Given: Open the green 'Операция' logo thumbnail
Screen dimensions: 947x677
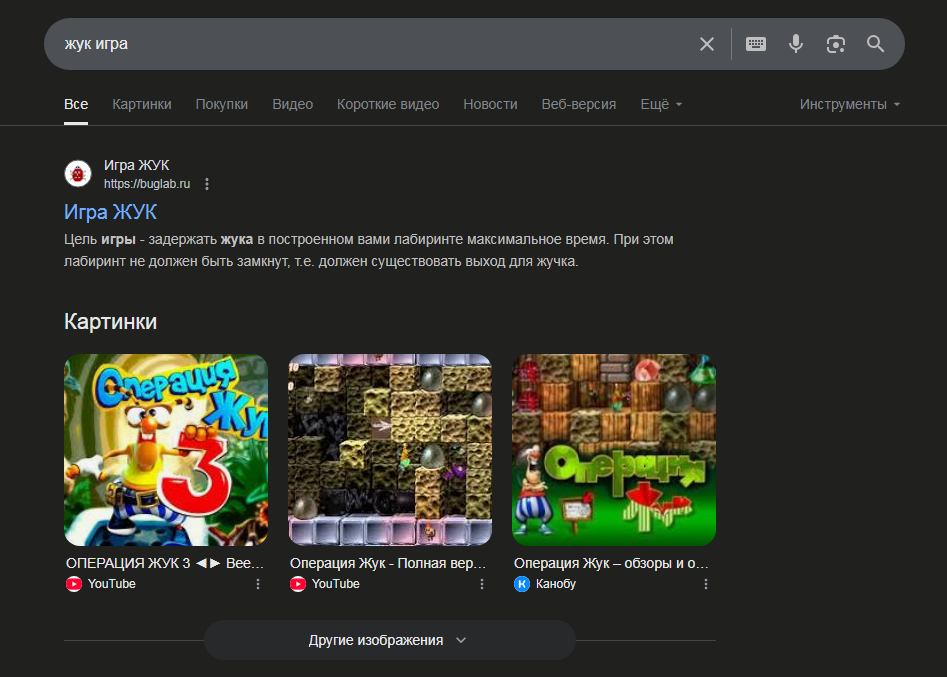Looking at the screenshot, I should point(614,450).
